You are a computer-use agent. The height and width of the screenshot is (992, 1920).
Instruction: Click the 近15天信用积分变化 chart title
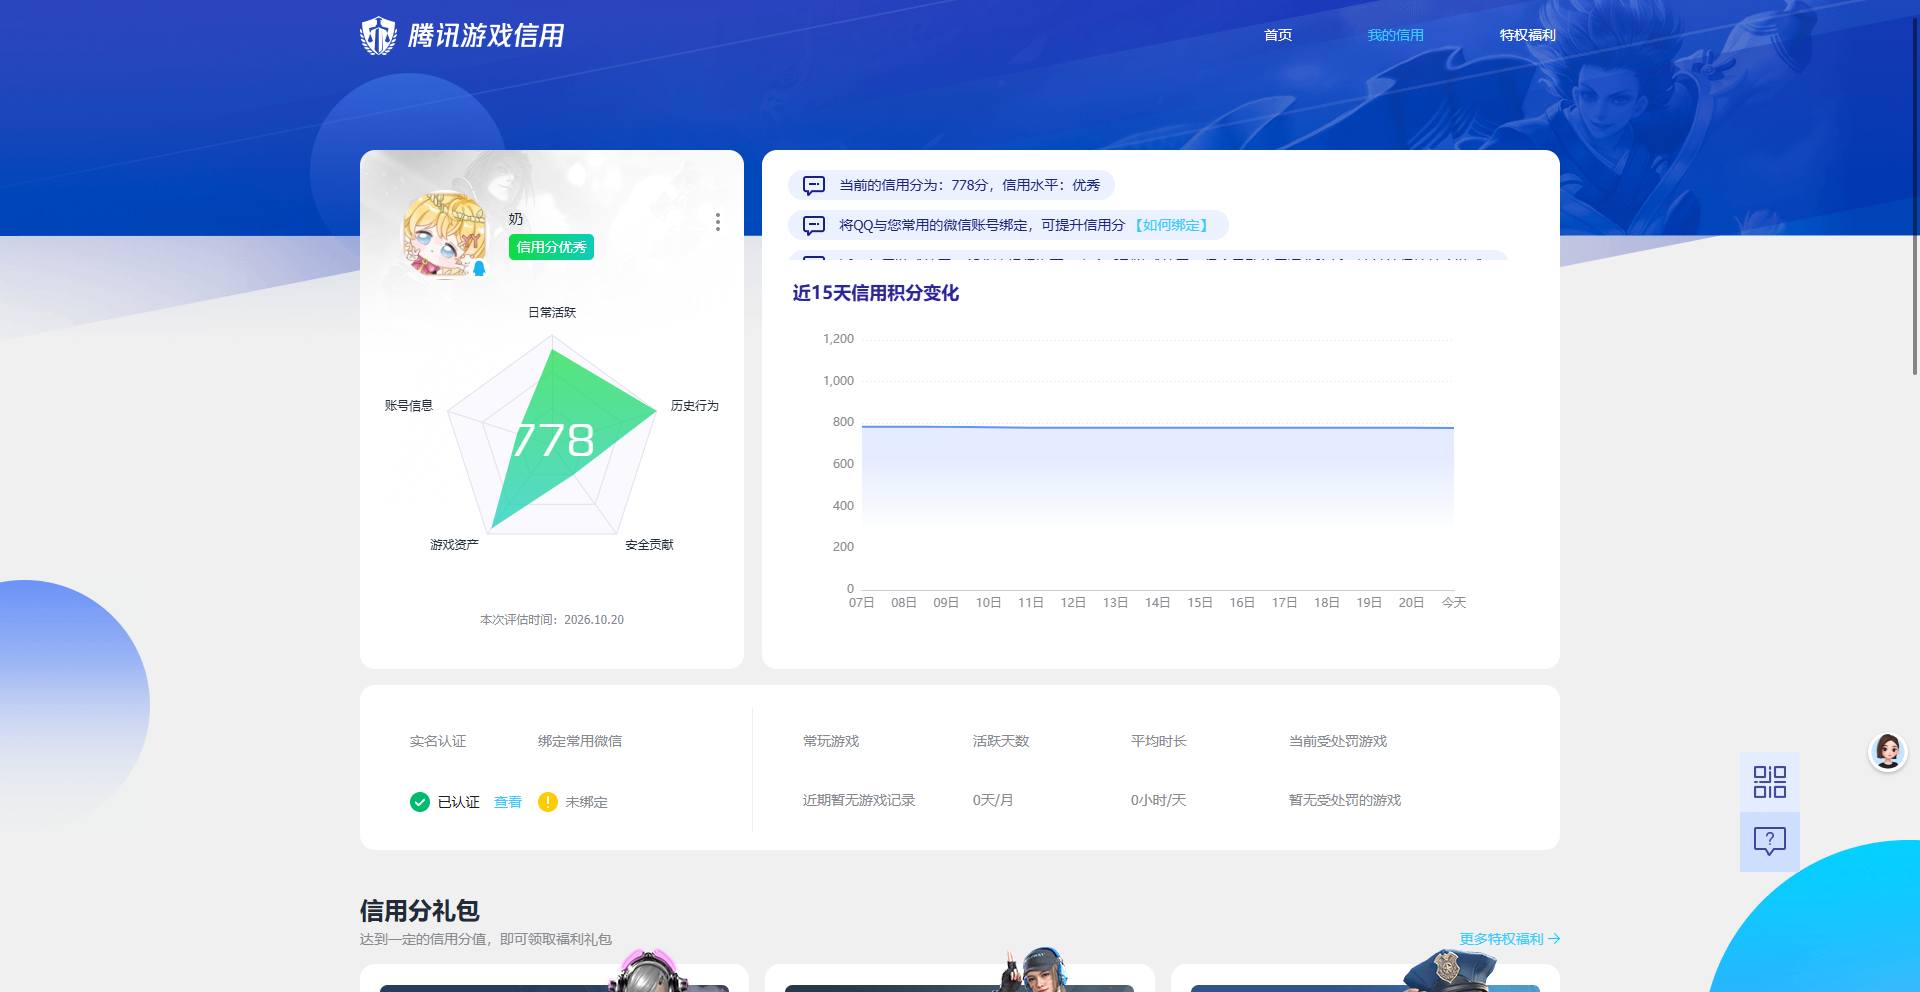(875, 293)
